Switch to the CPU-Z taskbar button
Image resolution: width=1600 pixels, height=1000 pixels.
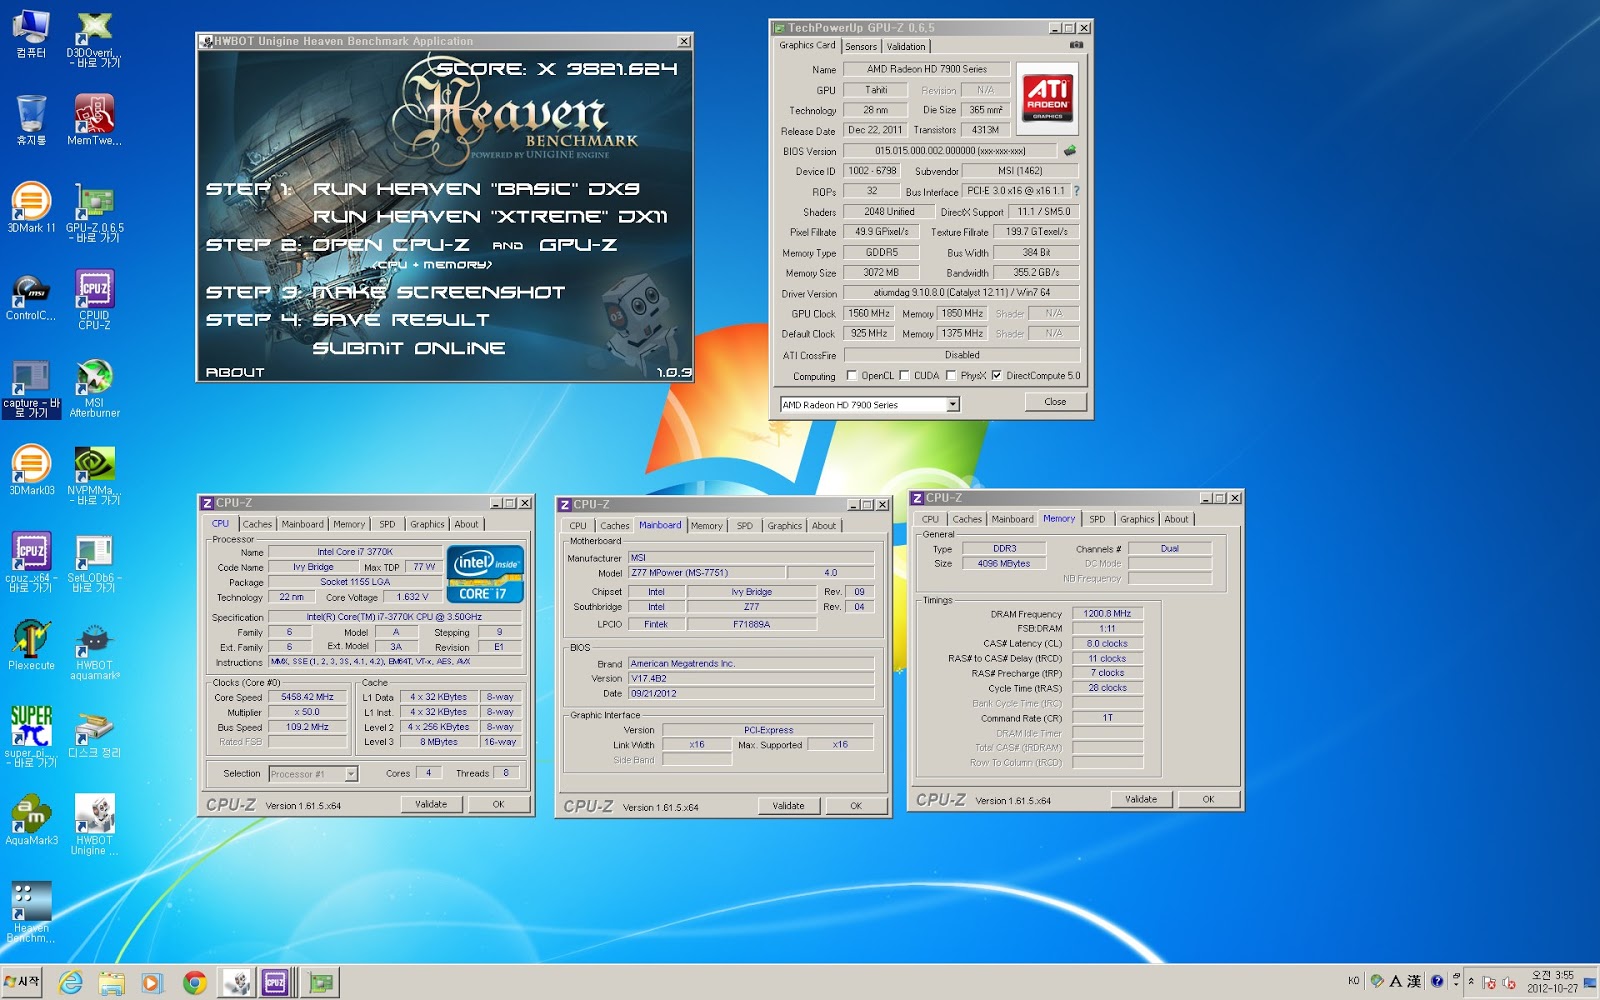(x=275, y=983)
